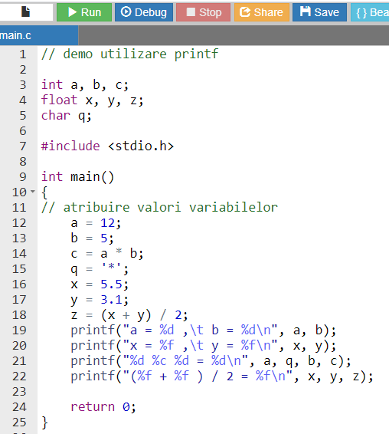The width and height of the screenshot is (389, 435).
Task: Click the 'float x, y, z;' declaration
Action: (x=92, y=100)
